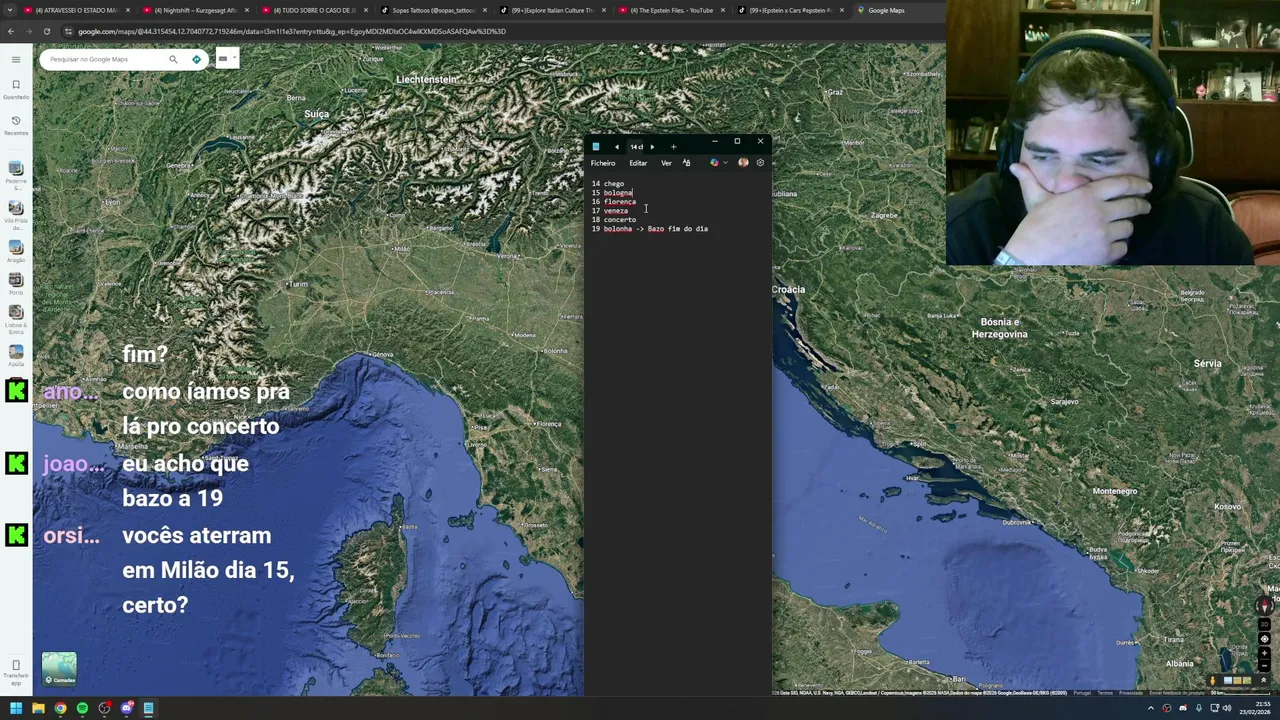
Task: Open Recentes recent places
Action: 16,126
